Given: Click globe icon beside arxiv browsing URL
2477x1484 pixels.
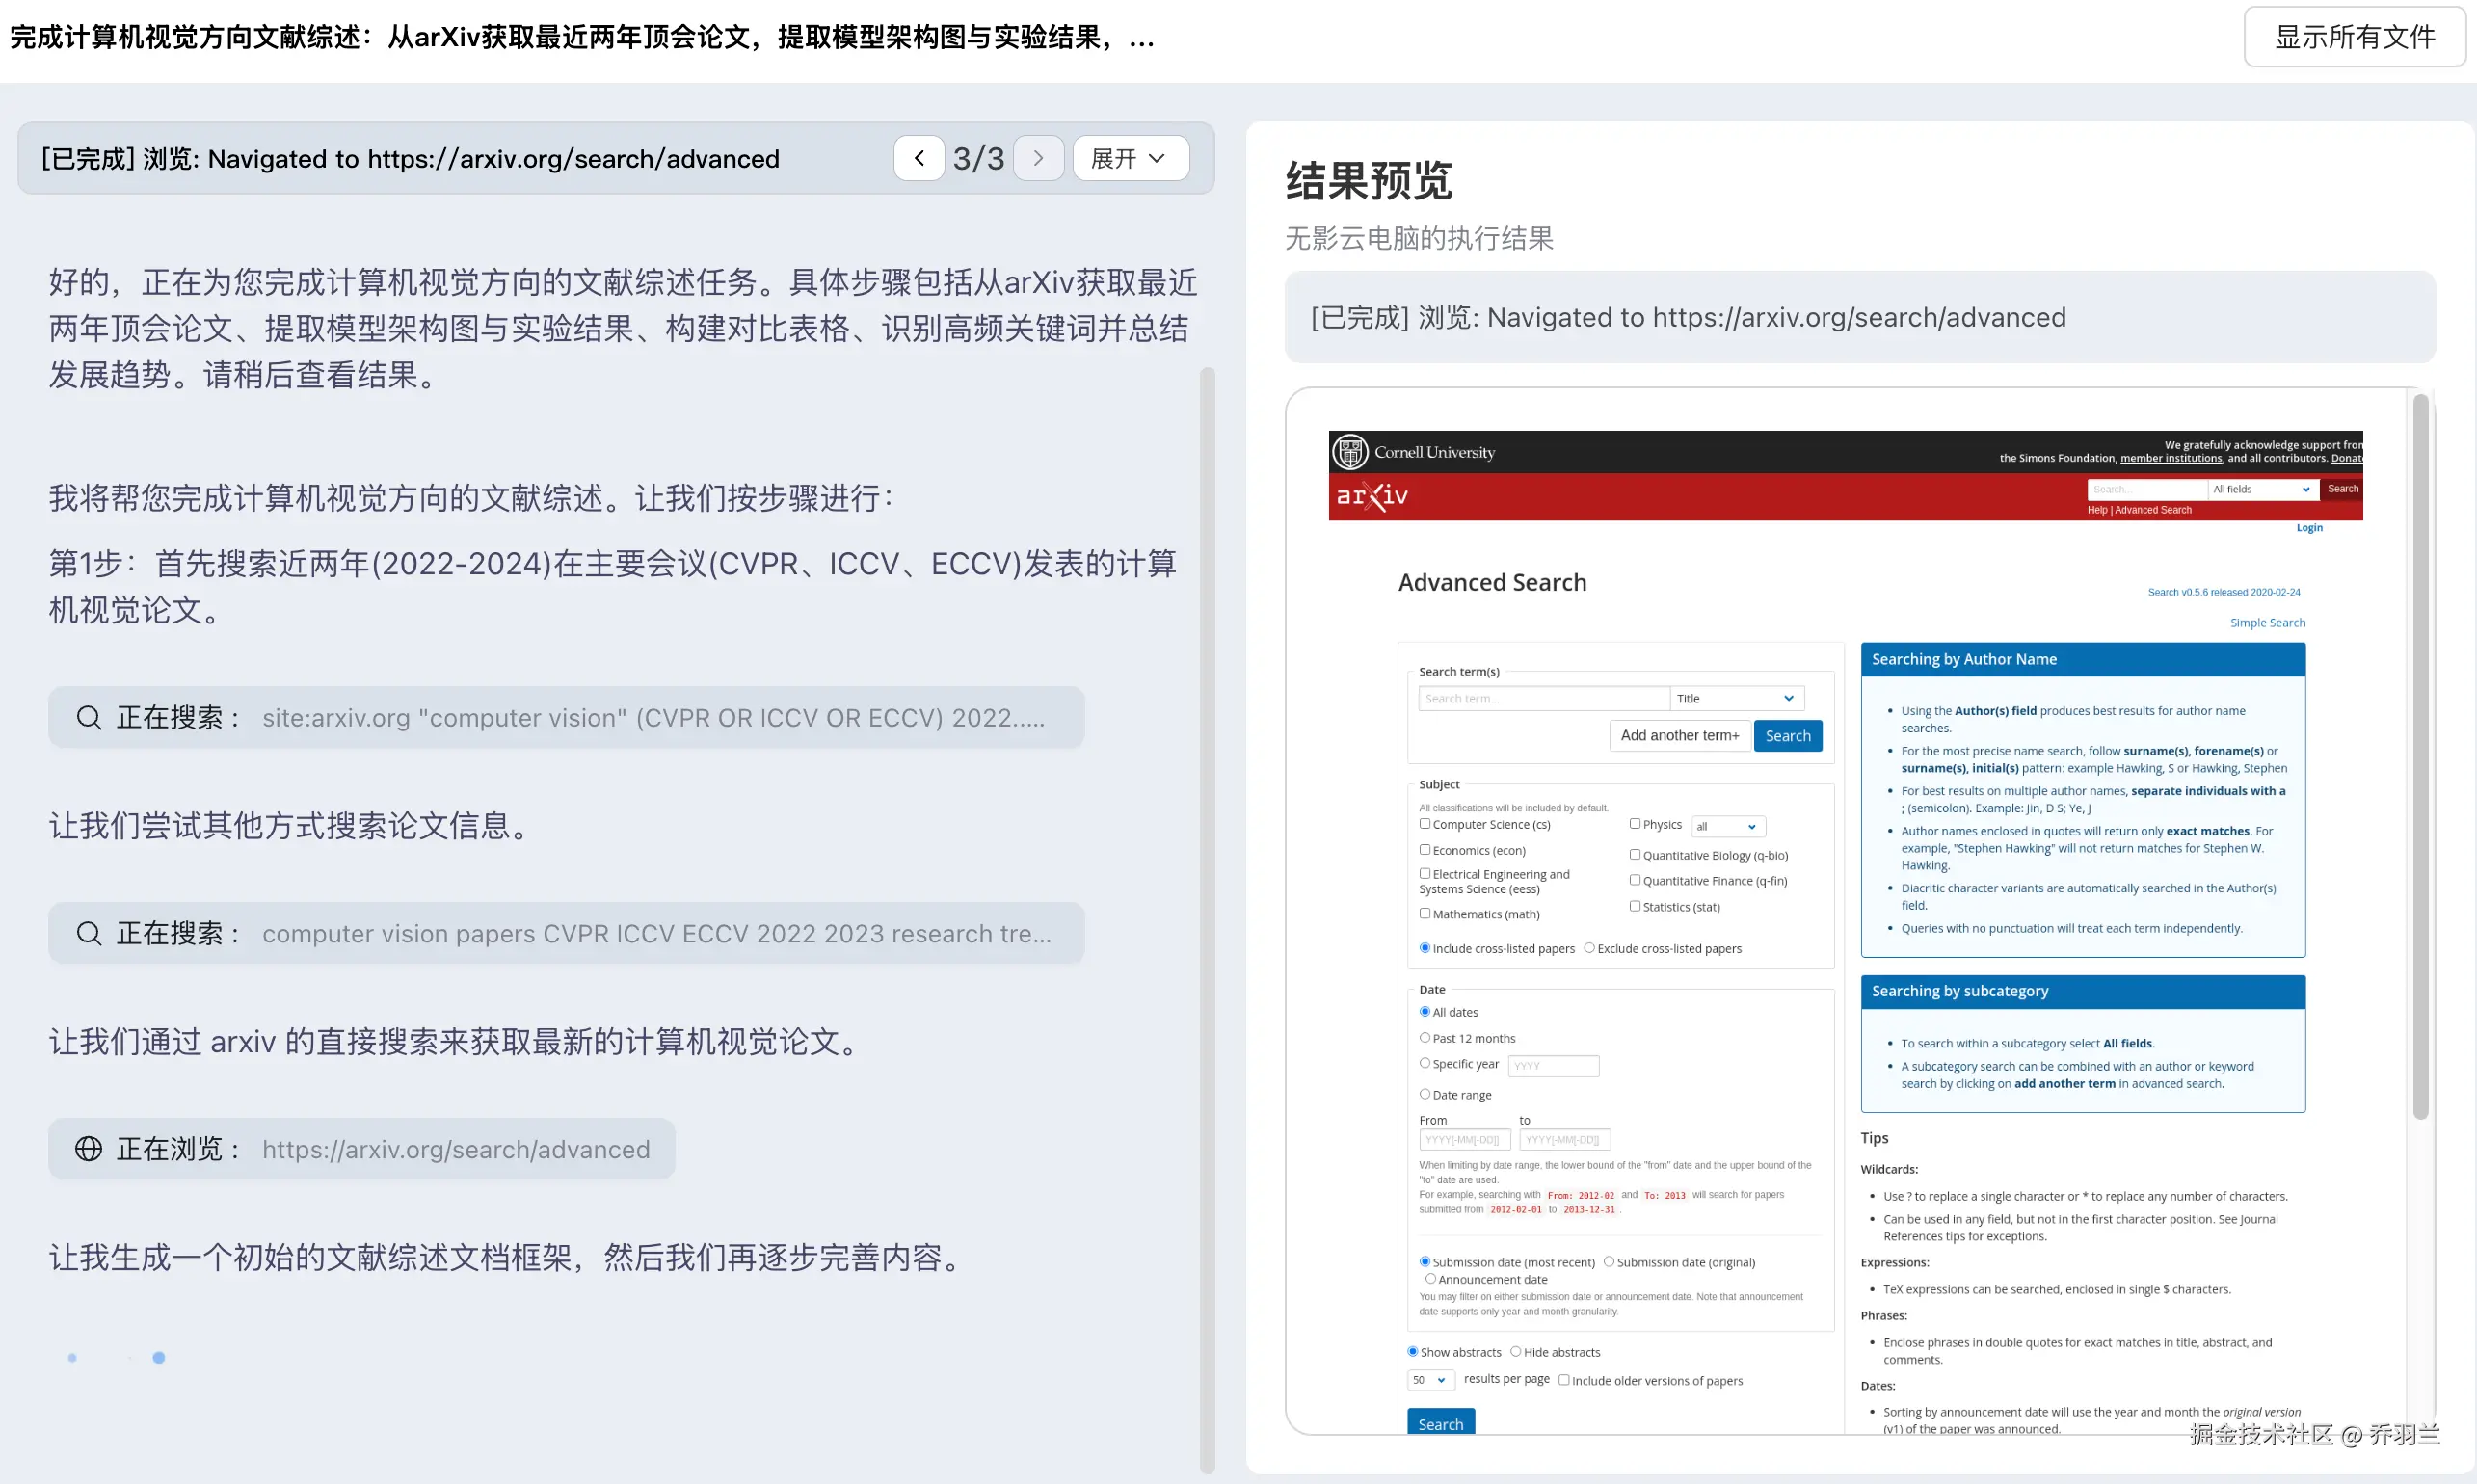Looking at the screenshot, I should 89,1149.
